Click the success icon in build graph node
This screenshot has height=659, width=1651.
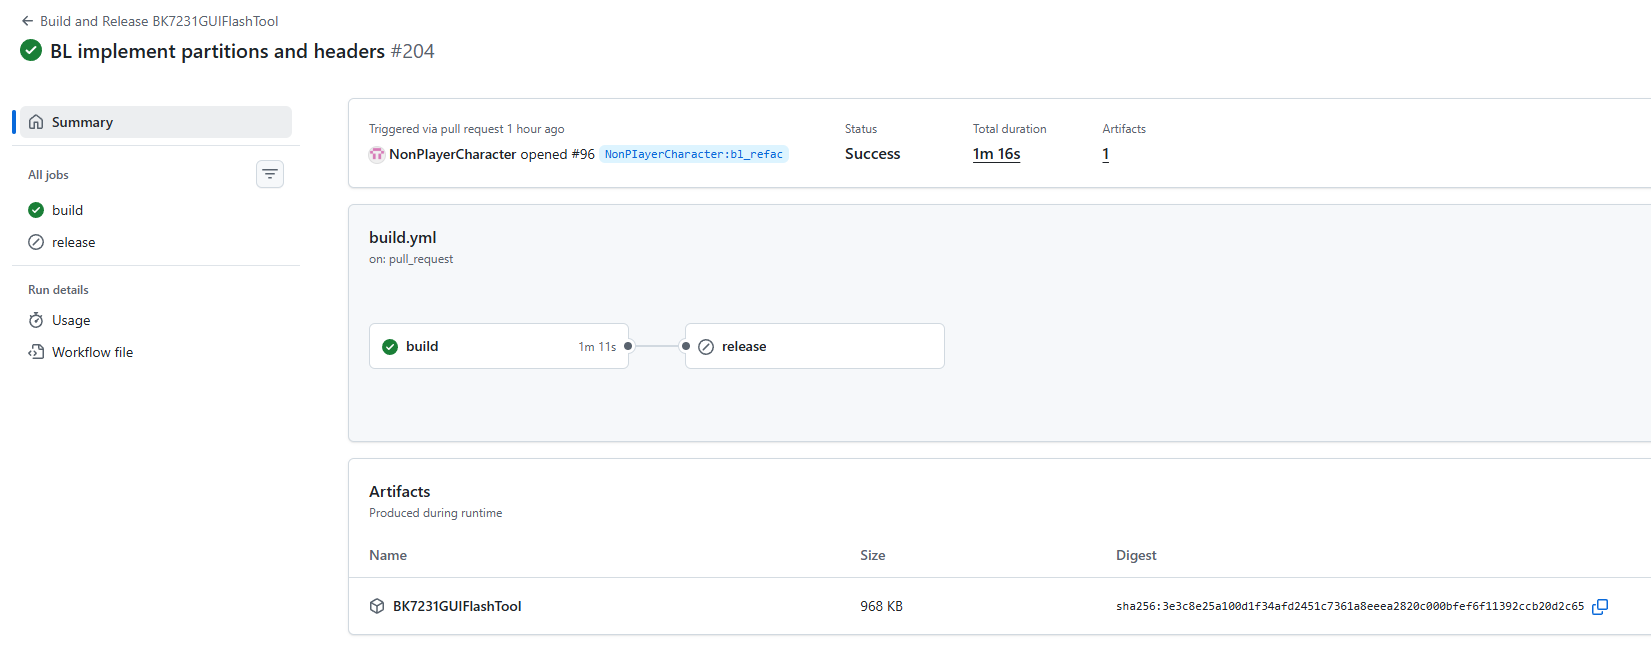390,347
